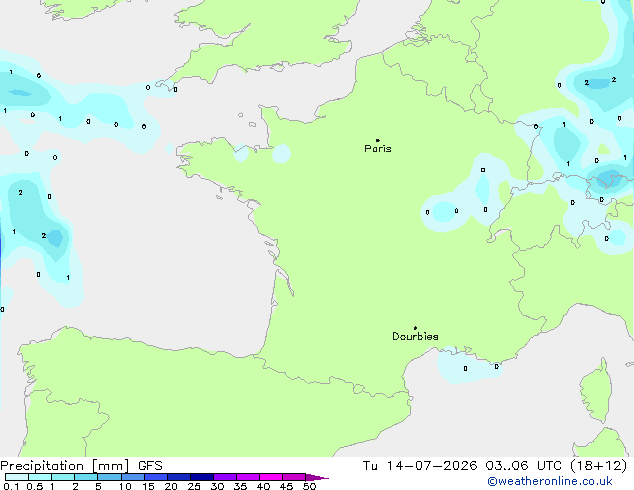This screenshot has width=634, height=490.
Task: Open the weatheronline.co.uk copyright link
Action: [x=550, y=481]
